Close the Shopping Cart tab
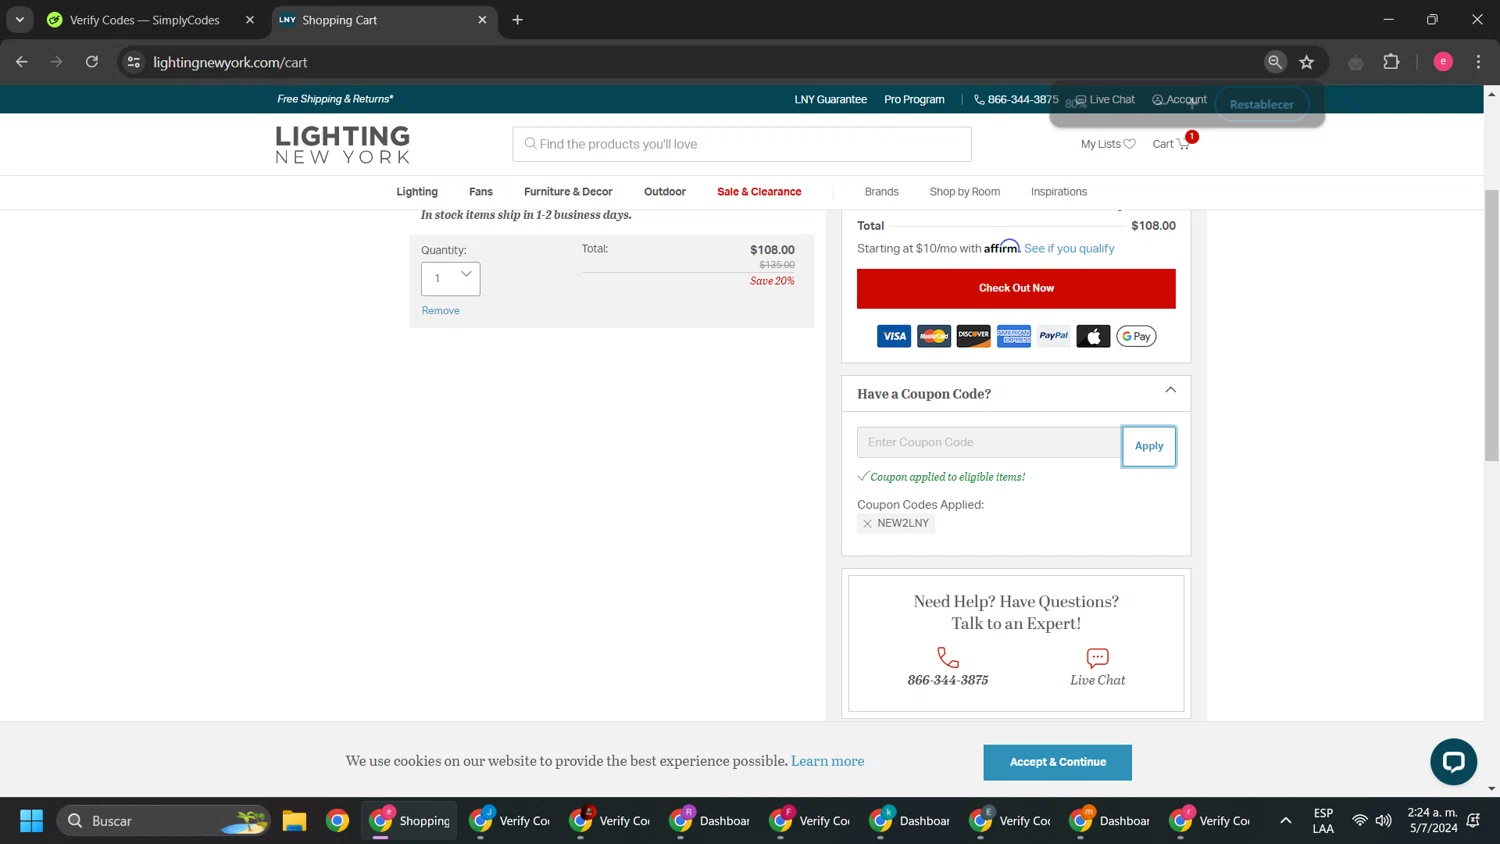The image size is (1500, 844). (482, 20)
